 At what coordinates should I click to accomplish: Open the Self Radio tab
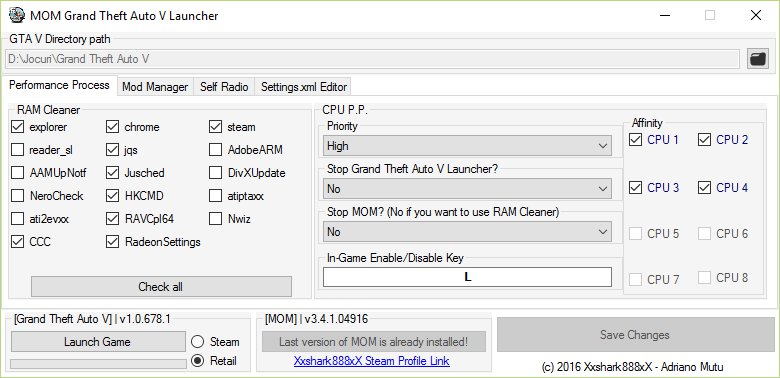[x=224, y=87]
